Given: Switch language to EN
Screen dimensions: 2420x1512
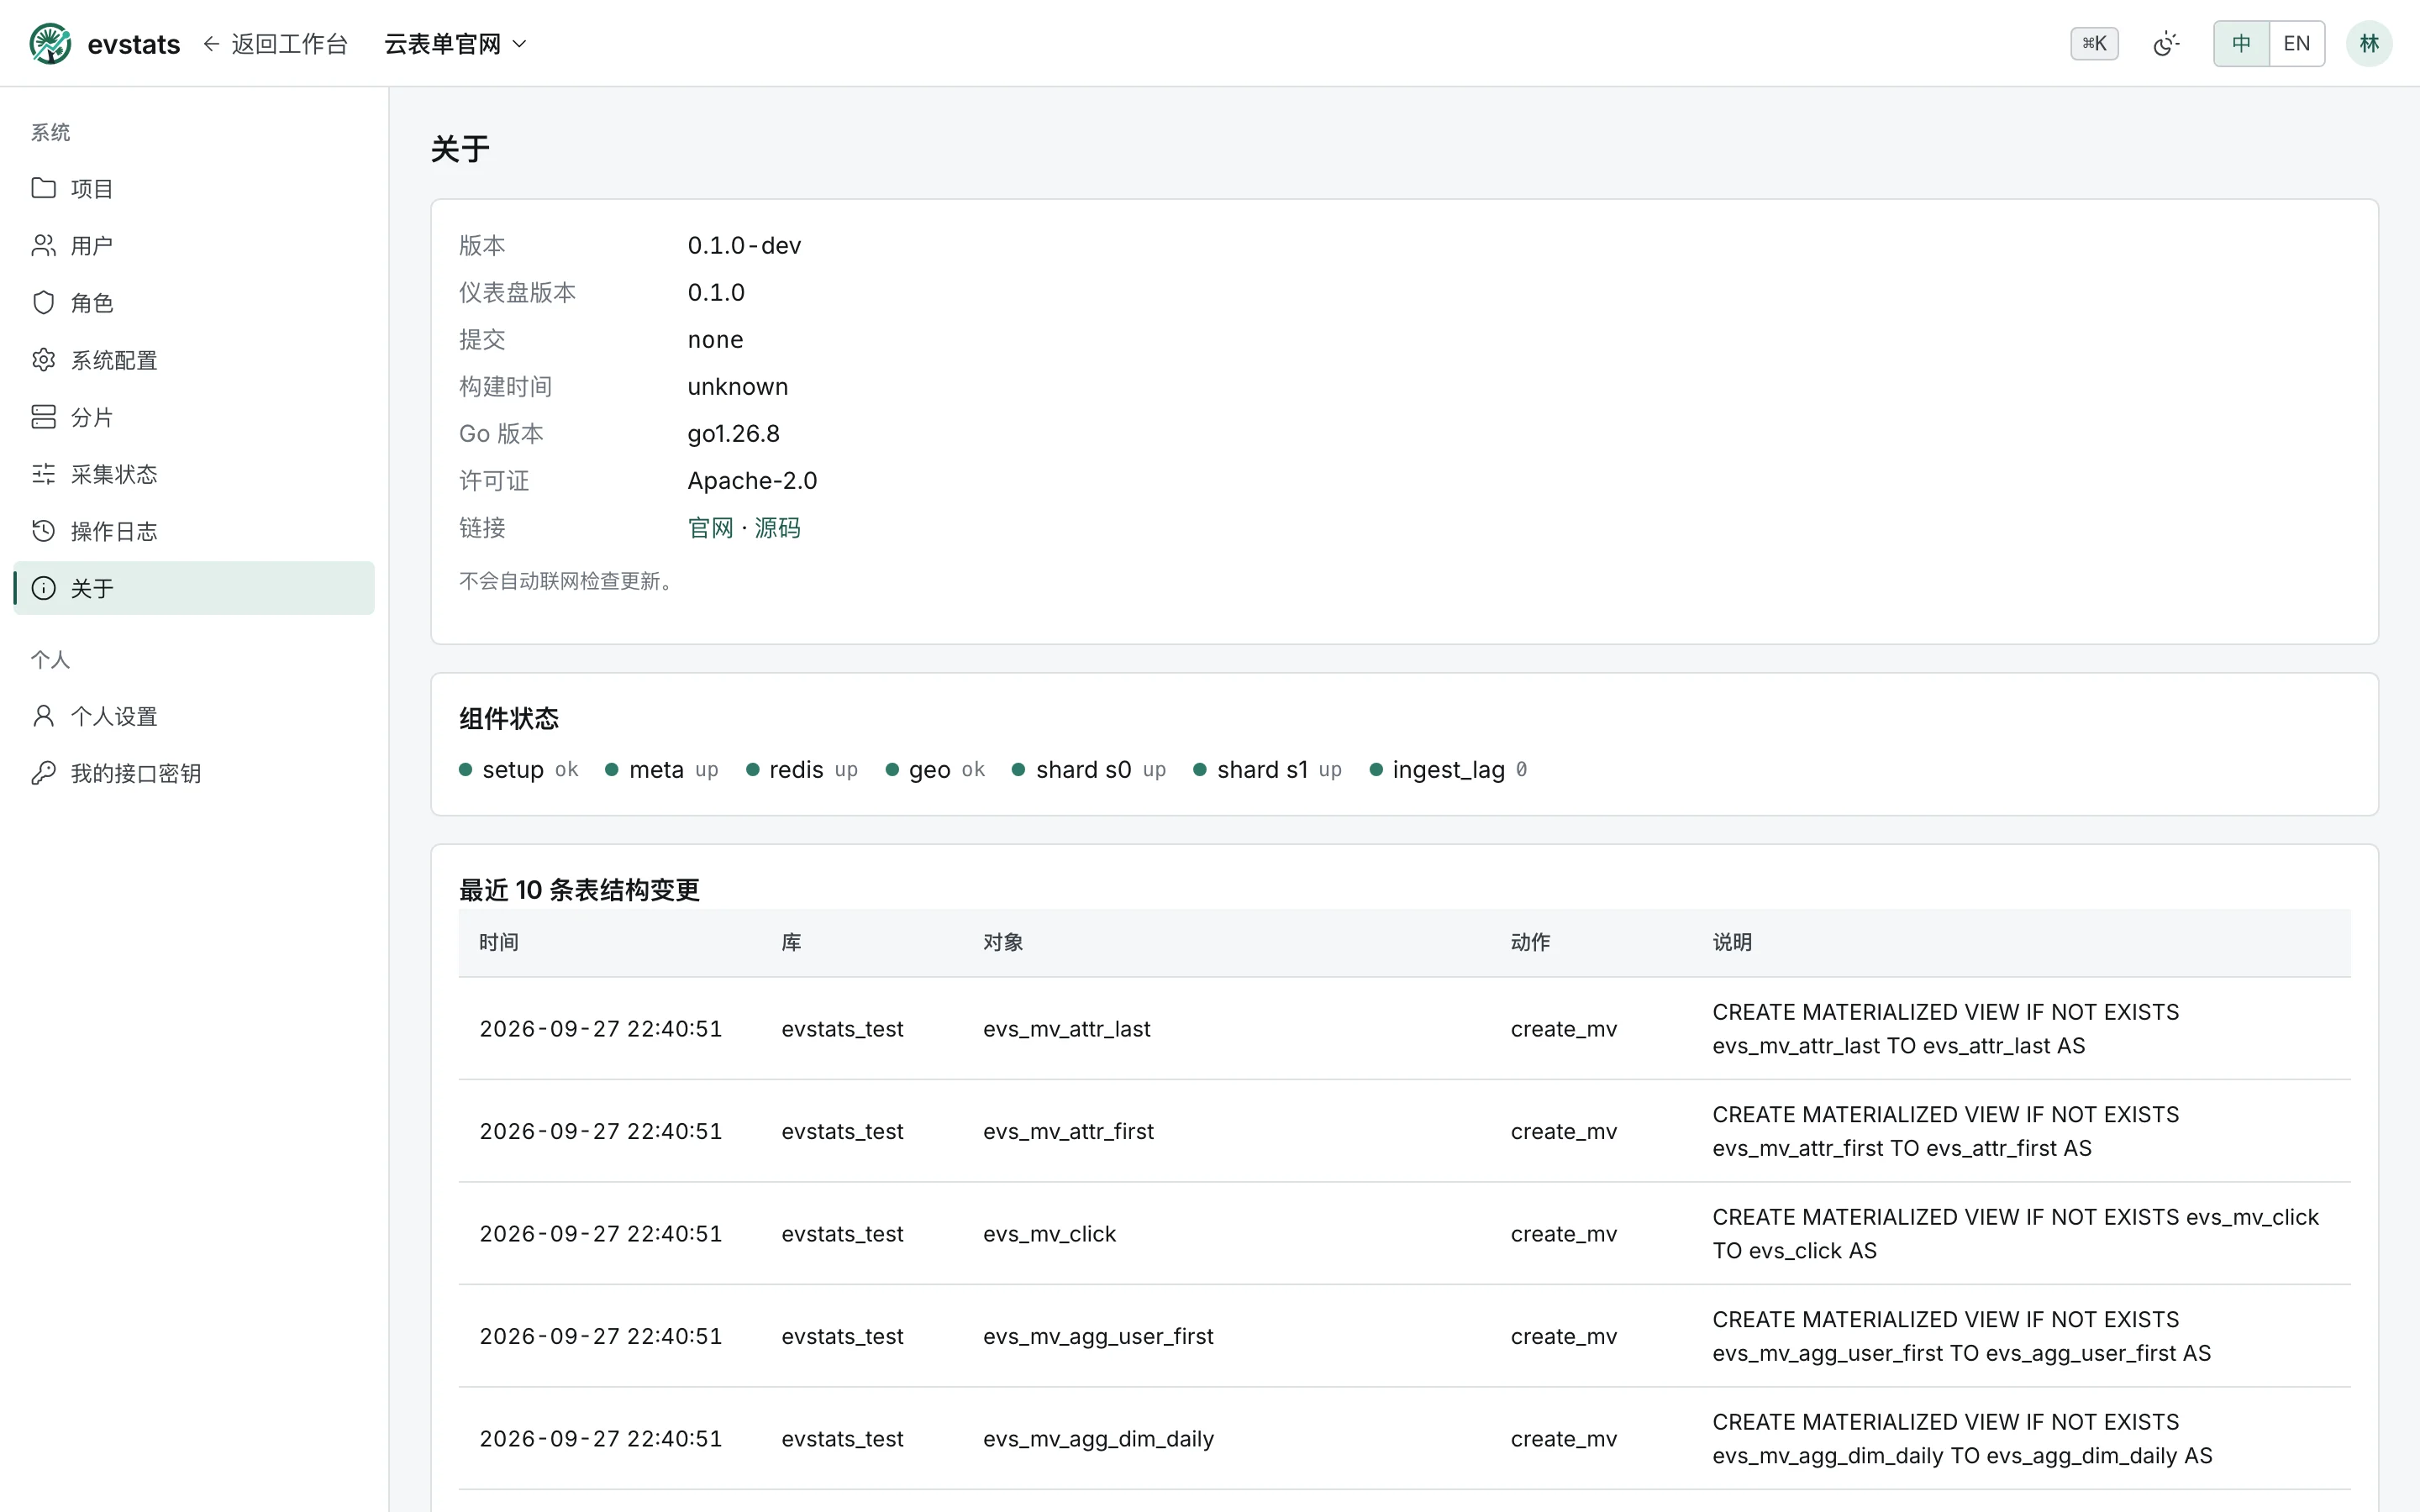Looking at the screenshot, I should (2297, 43).
